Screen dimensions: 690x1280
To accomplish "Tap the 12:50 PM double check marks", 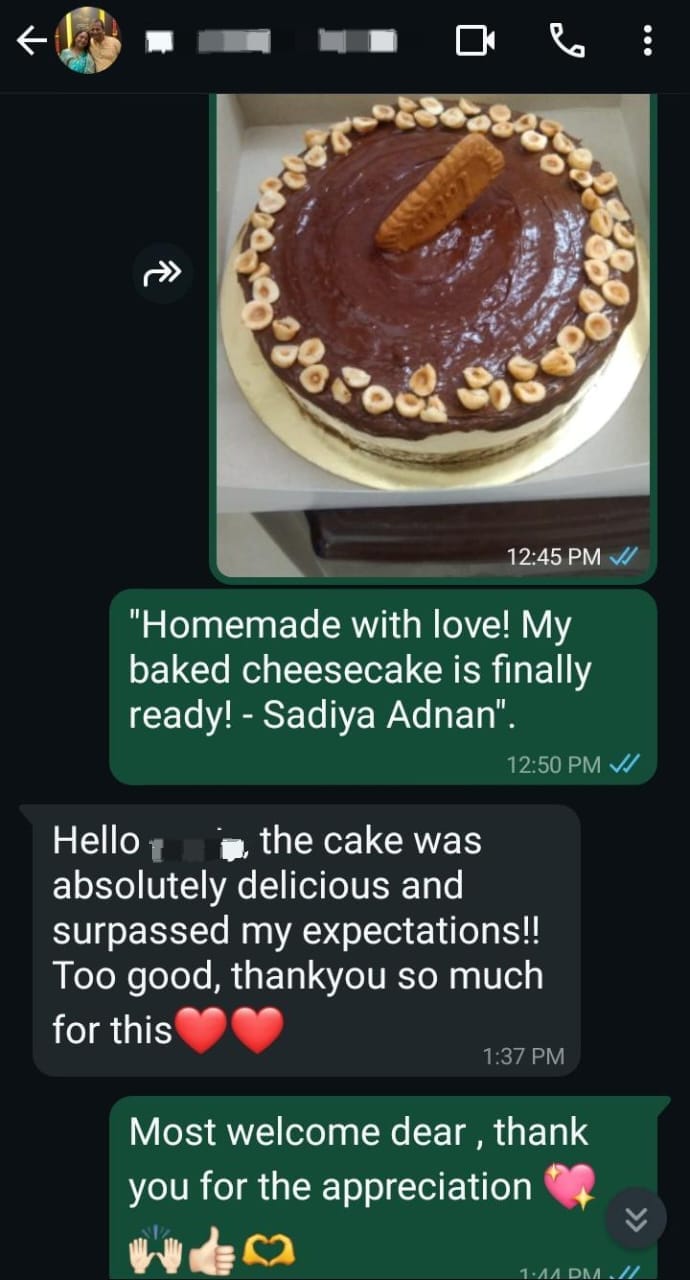I will (624, 765).
